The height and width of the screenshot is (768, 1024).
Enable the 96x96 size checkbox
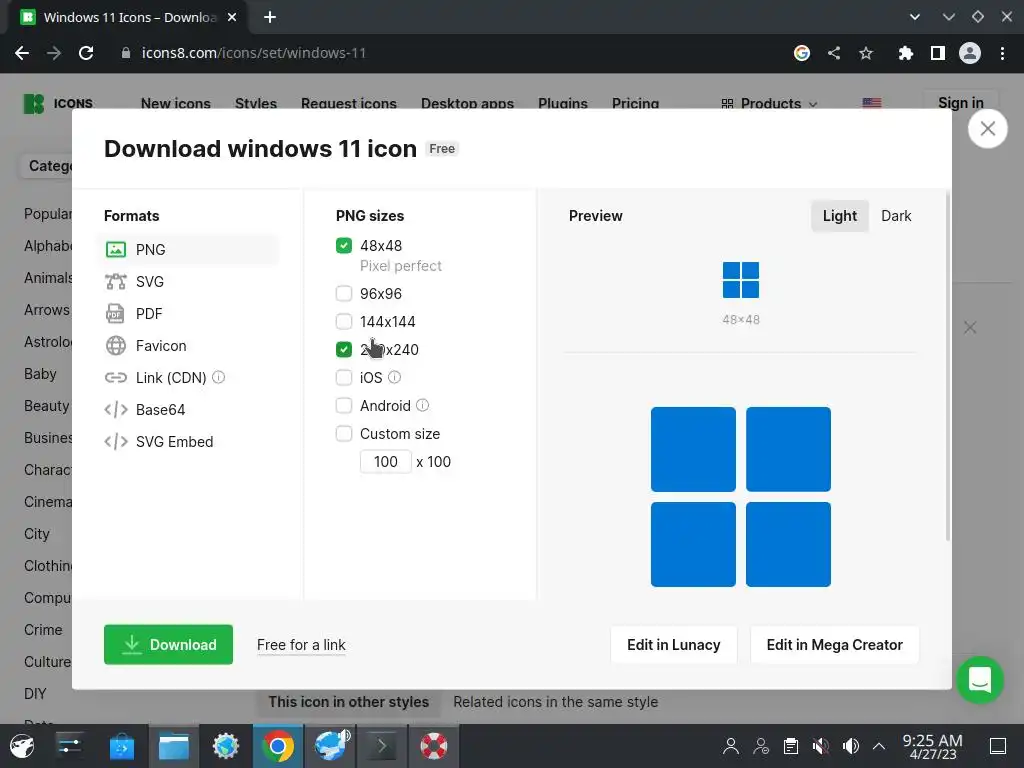coord(344,293)
